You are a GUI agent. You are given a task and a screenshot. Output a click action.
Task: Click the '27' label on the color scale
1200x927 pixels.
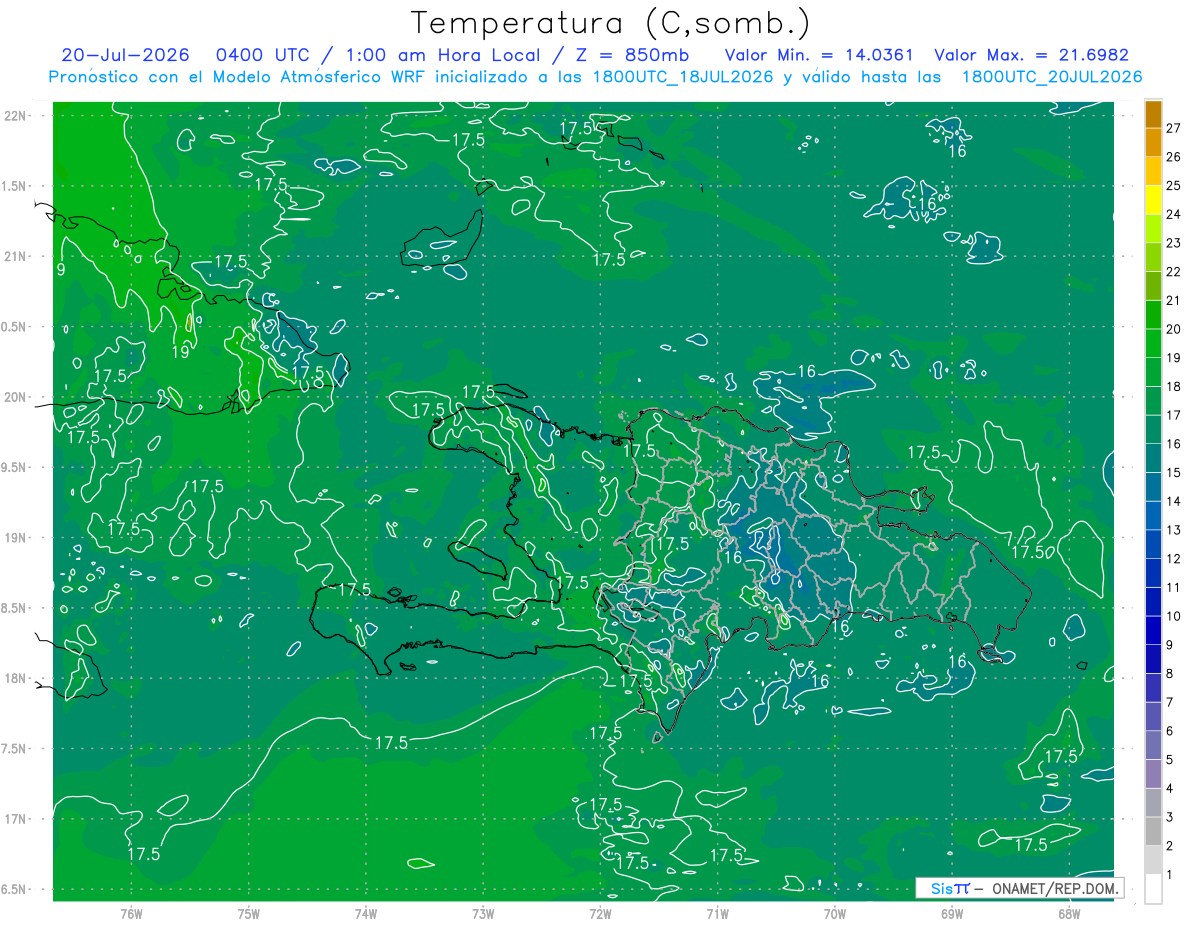tap(1173, 128)
